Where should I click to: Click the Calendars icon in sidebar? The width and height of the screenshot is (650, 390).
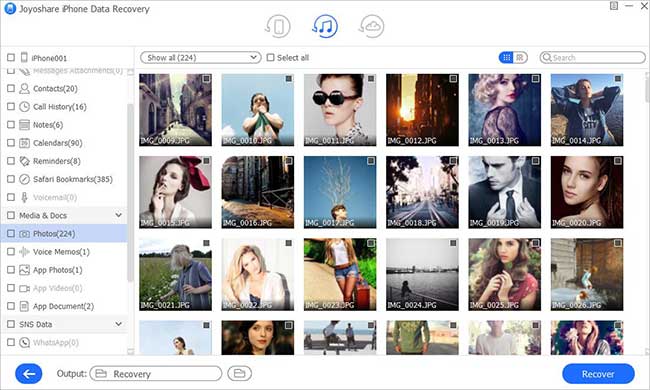[x=24, y=143]
